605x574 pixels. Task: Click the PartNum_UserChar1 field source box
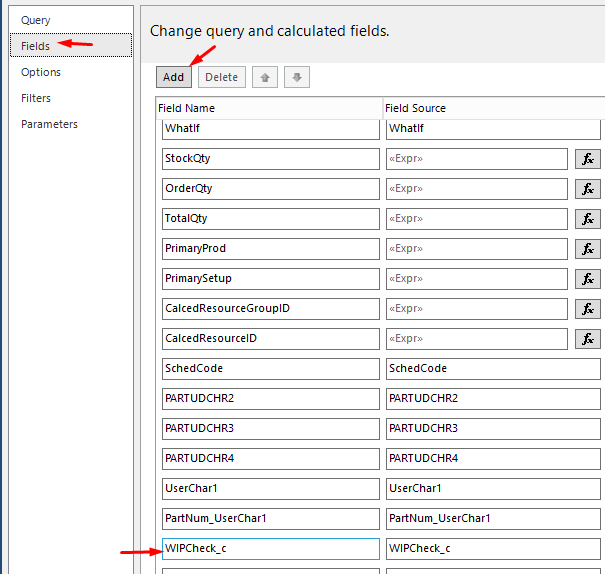(x=493, y=519)
